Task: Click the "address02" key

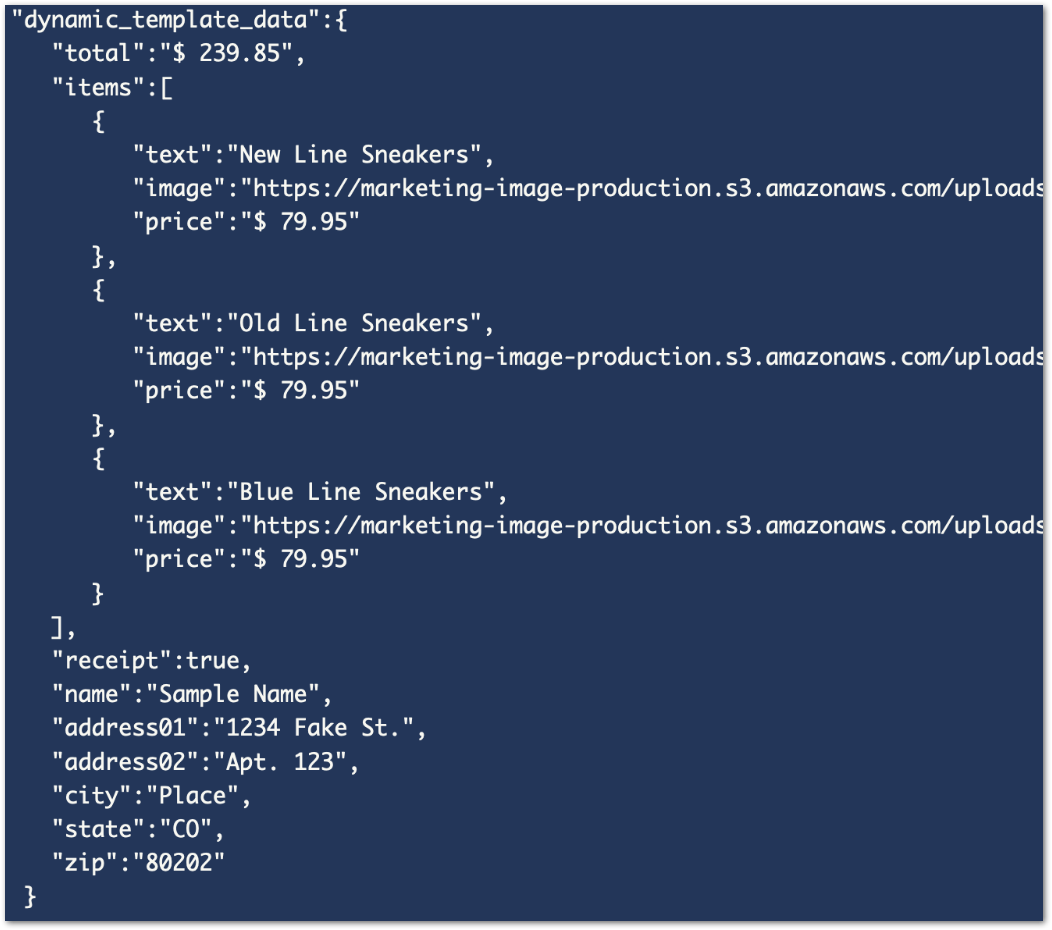Action: pos(119,762)
